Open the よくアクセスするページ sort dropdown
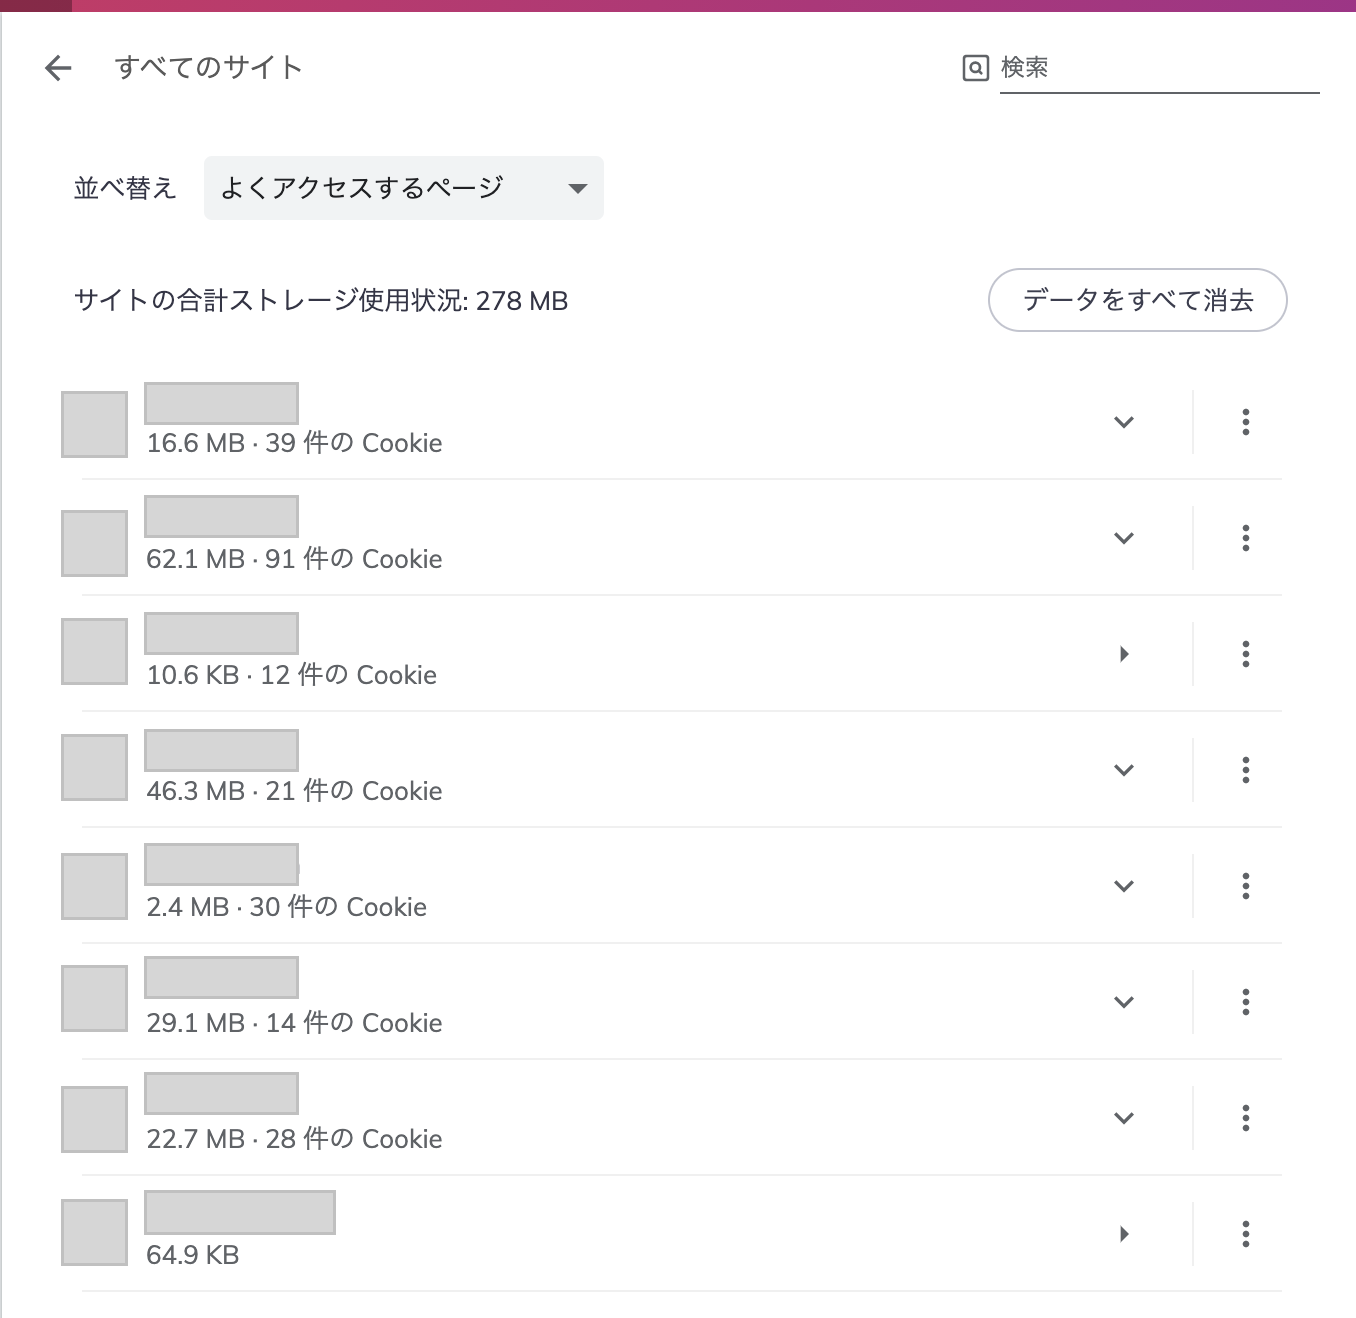Screen dimensions: 1356x1318 [404, 188]
